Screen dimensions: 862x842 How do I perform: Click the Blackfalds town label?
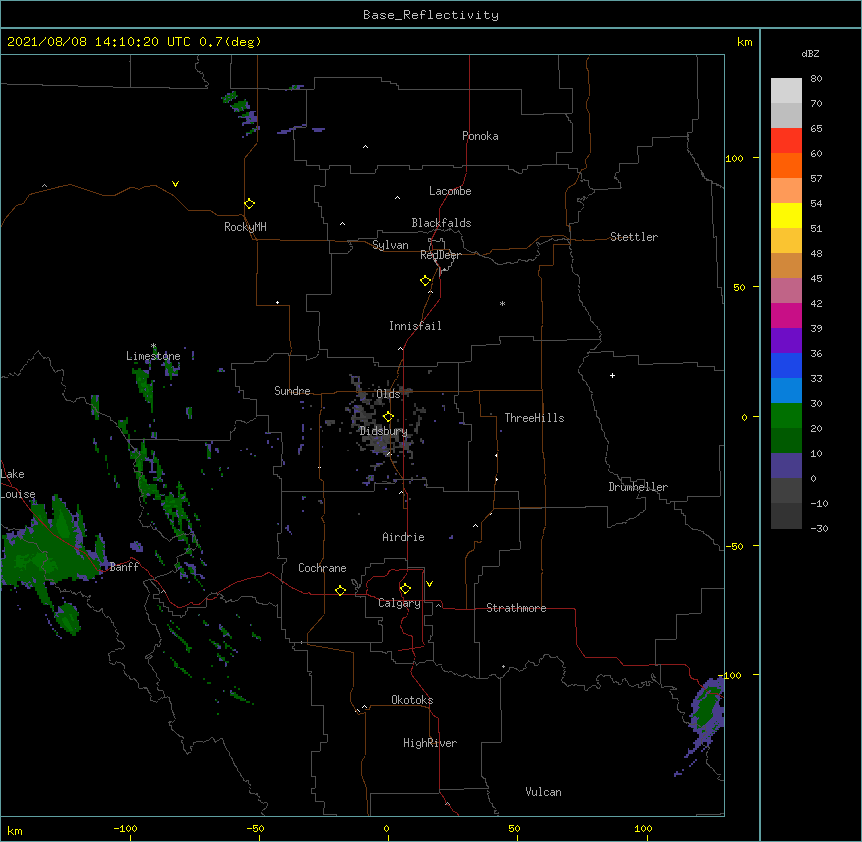click(441, 223)
